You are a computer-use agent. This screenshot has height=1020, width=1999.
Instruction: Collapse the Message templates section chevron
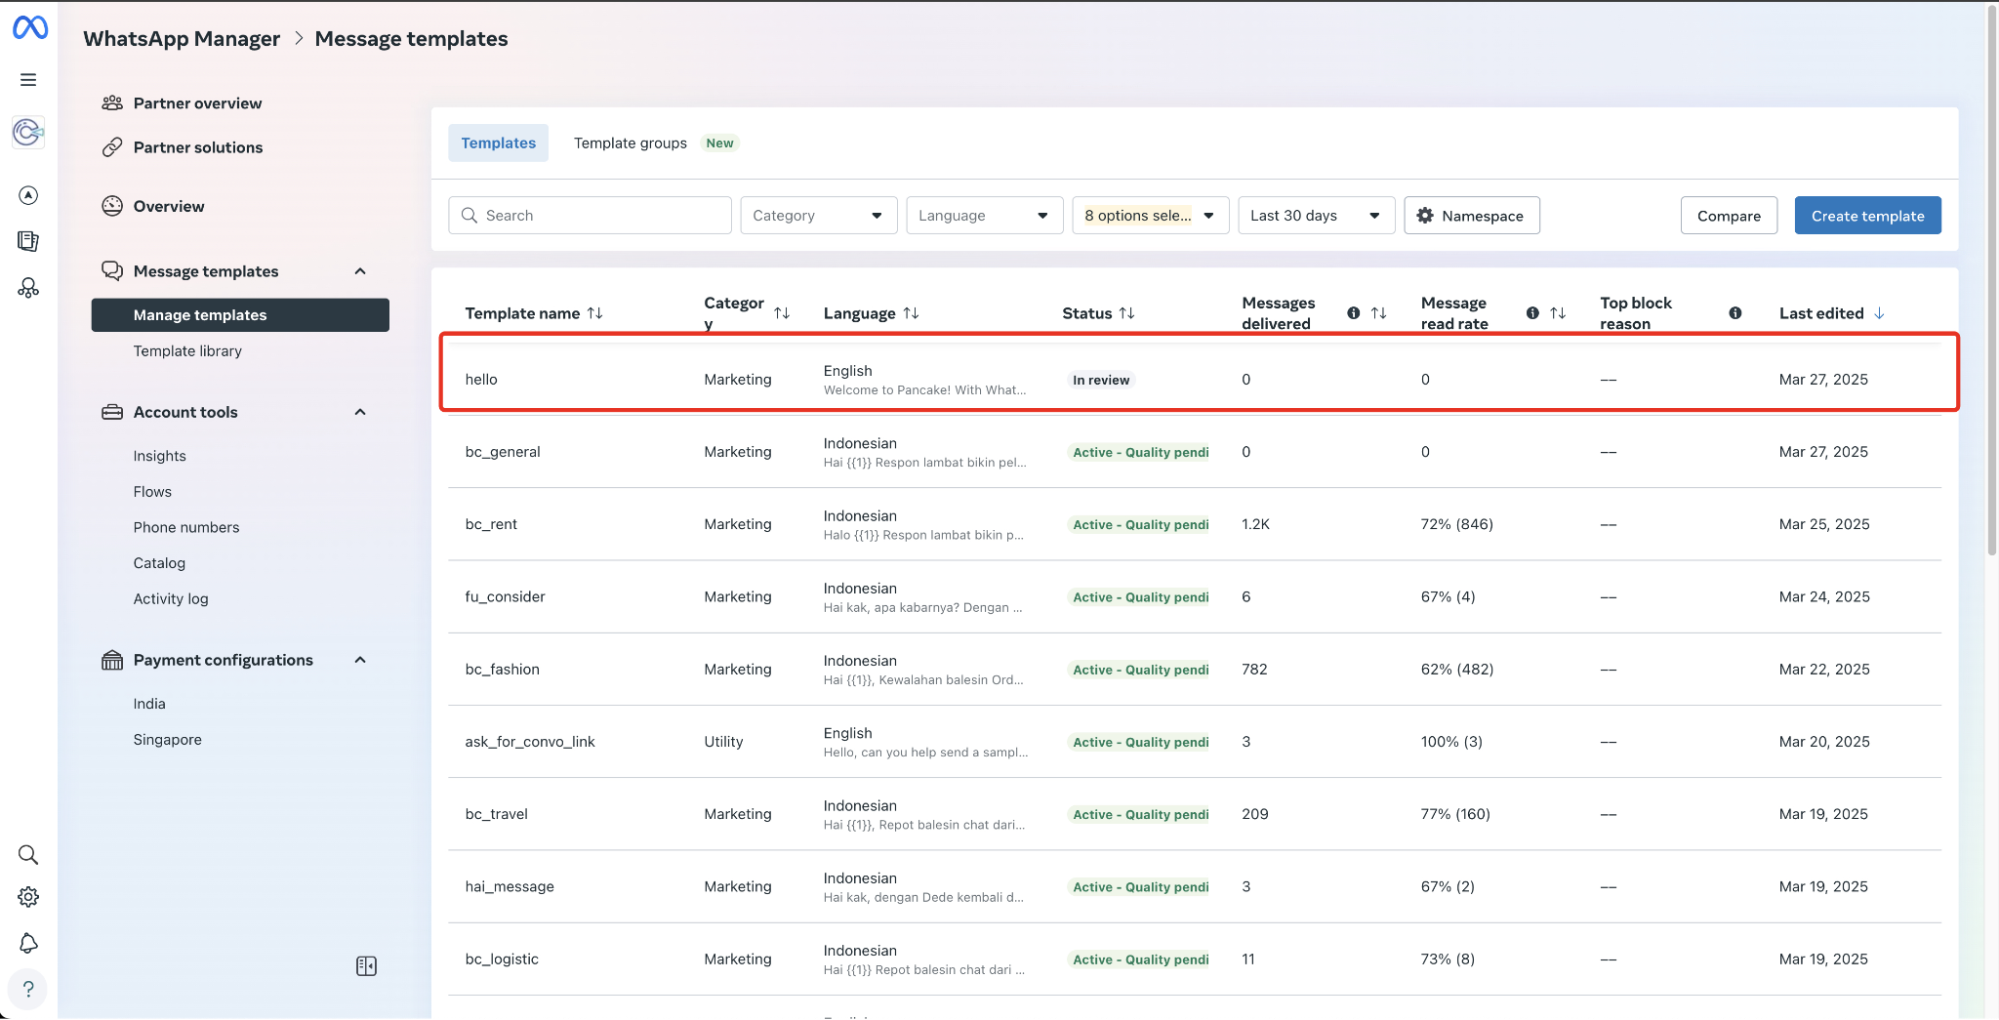[x=360, y=271]
